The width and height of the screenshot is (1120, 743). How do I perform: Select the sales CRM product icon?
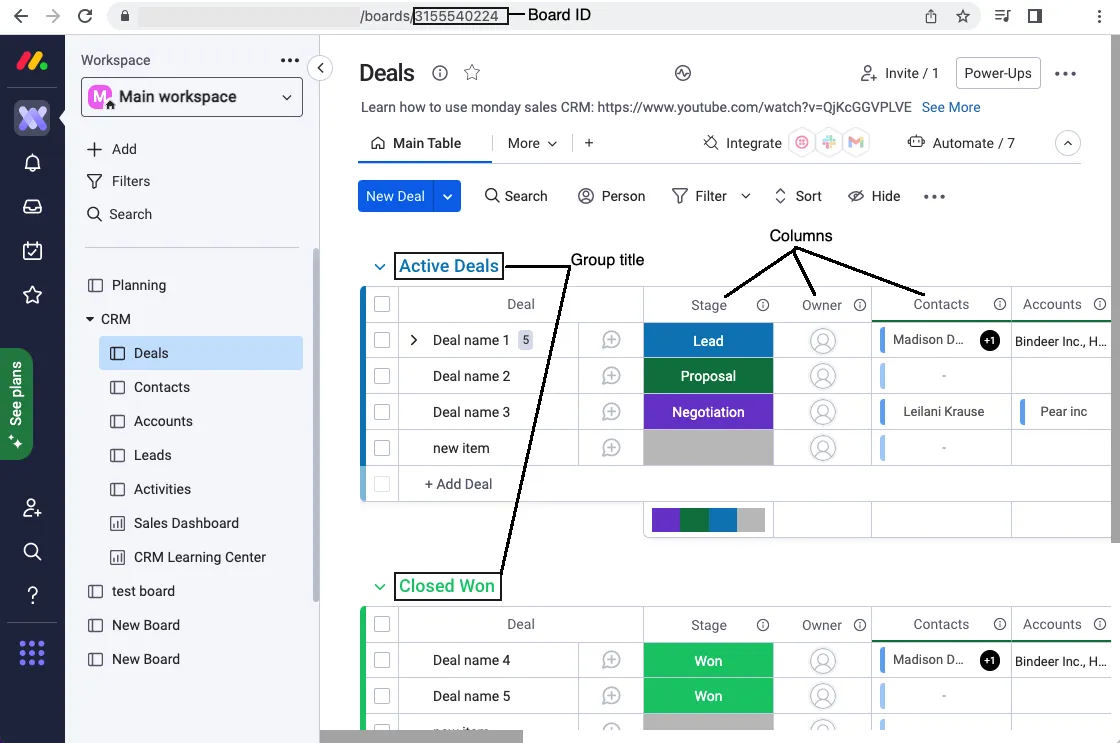click(x=32, y=118)
